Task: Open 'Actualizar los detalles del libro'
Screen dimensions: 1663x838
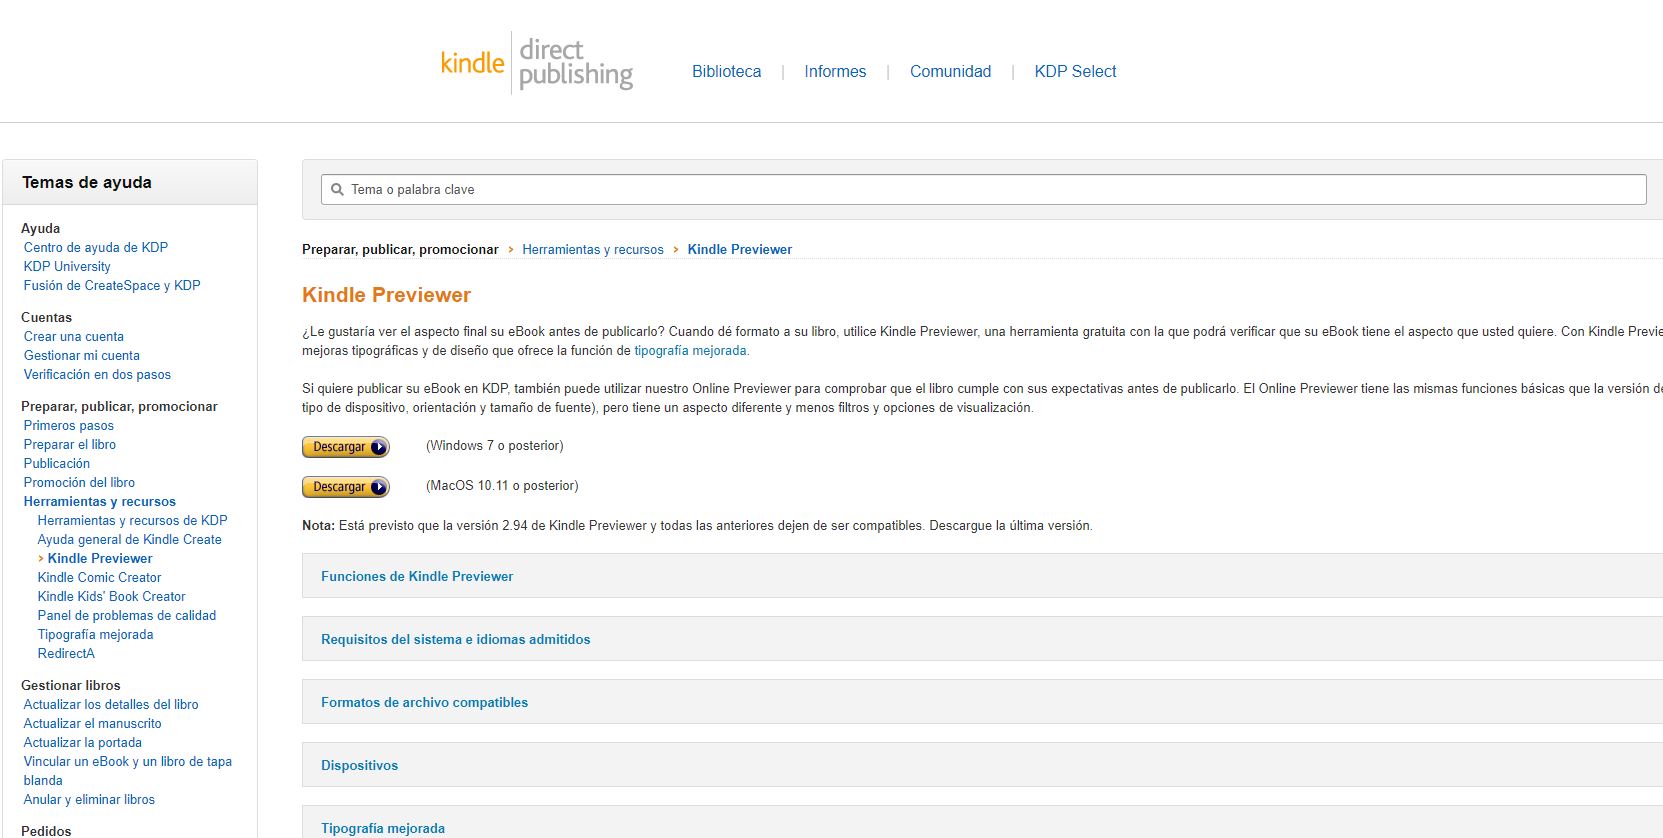Action: (111, 704)
